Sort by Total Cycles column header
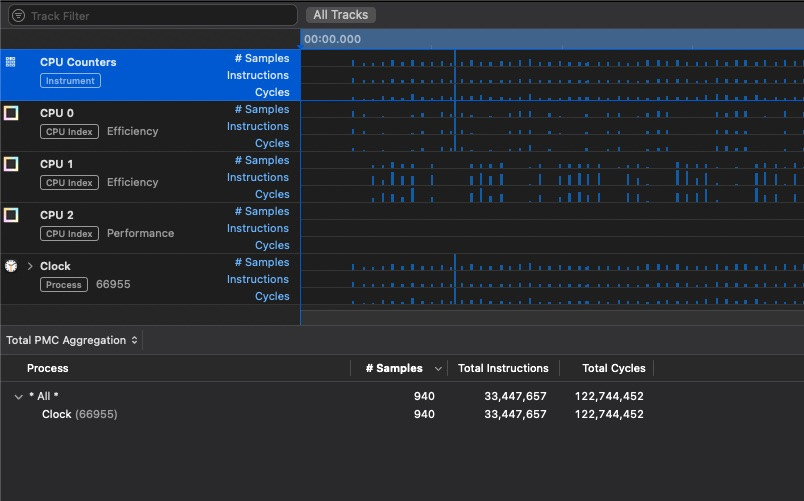Screen dimensions: 804x501 (613, 368)
